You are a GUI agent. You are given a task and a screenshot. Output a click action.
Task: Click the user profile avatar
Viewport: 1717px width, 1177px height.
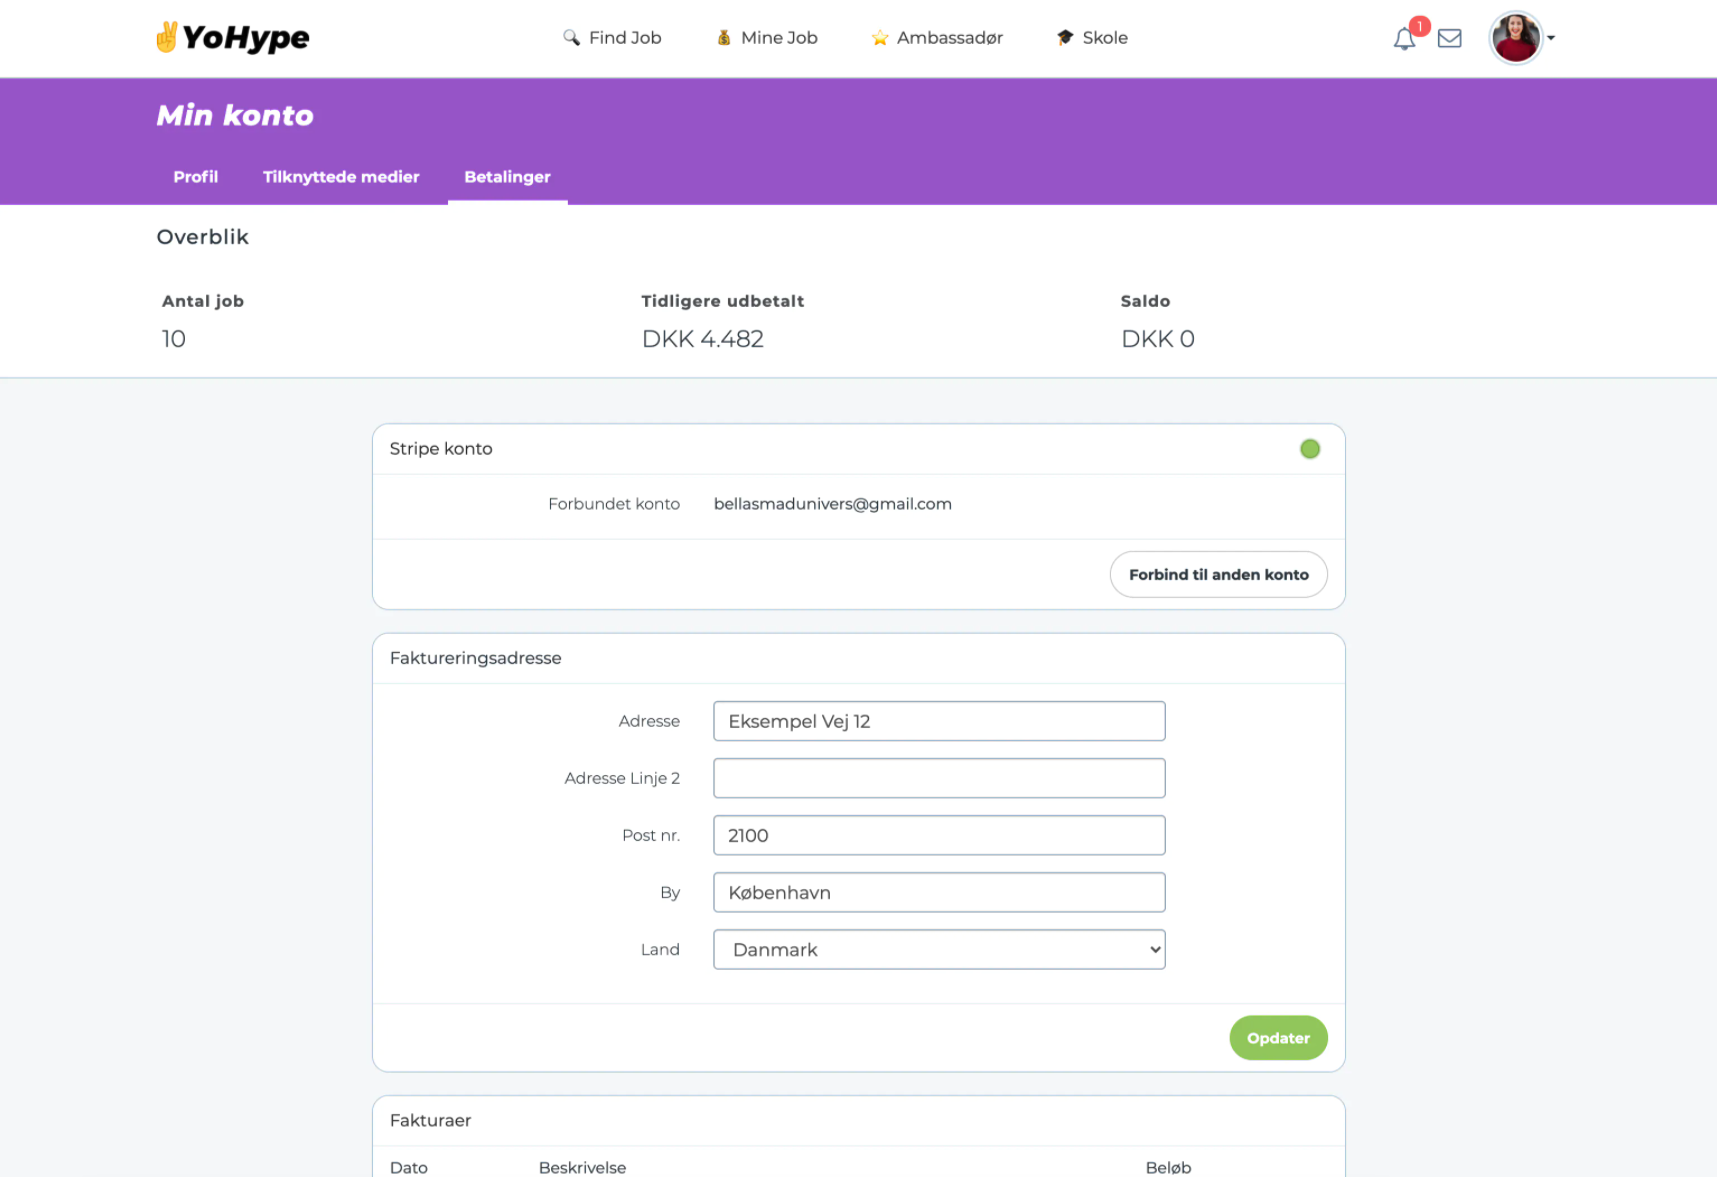[x=1515, y=38]
